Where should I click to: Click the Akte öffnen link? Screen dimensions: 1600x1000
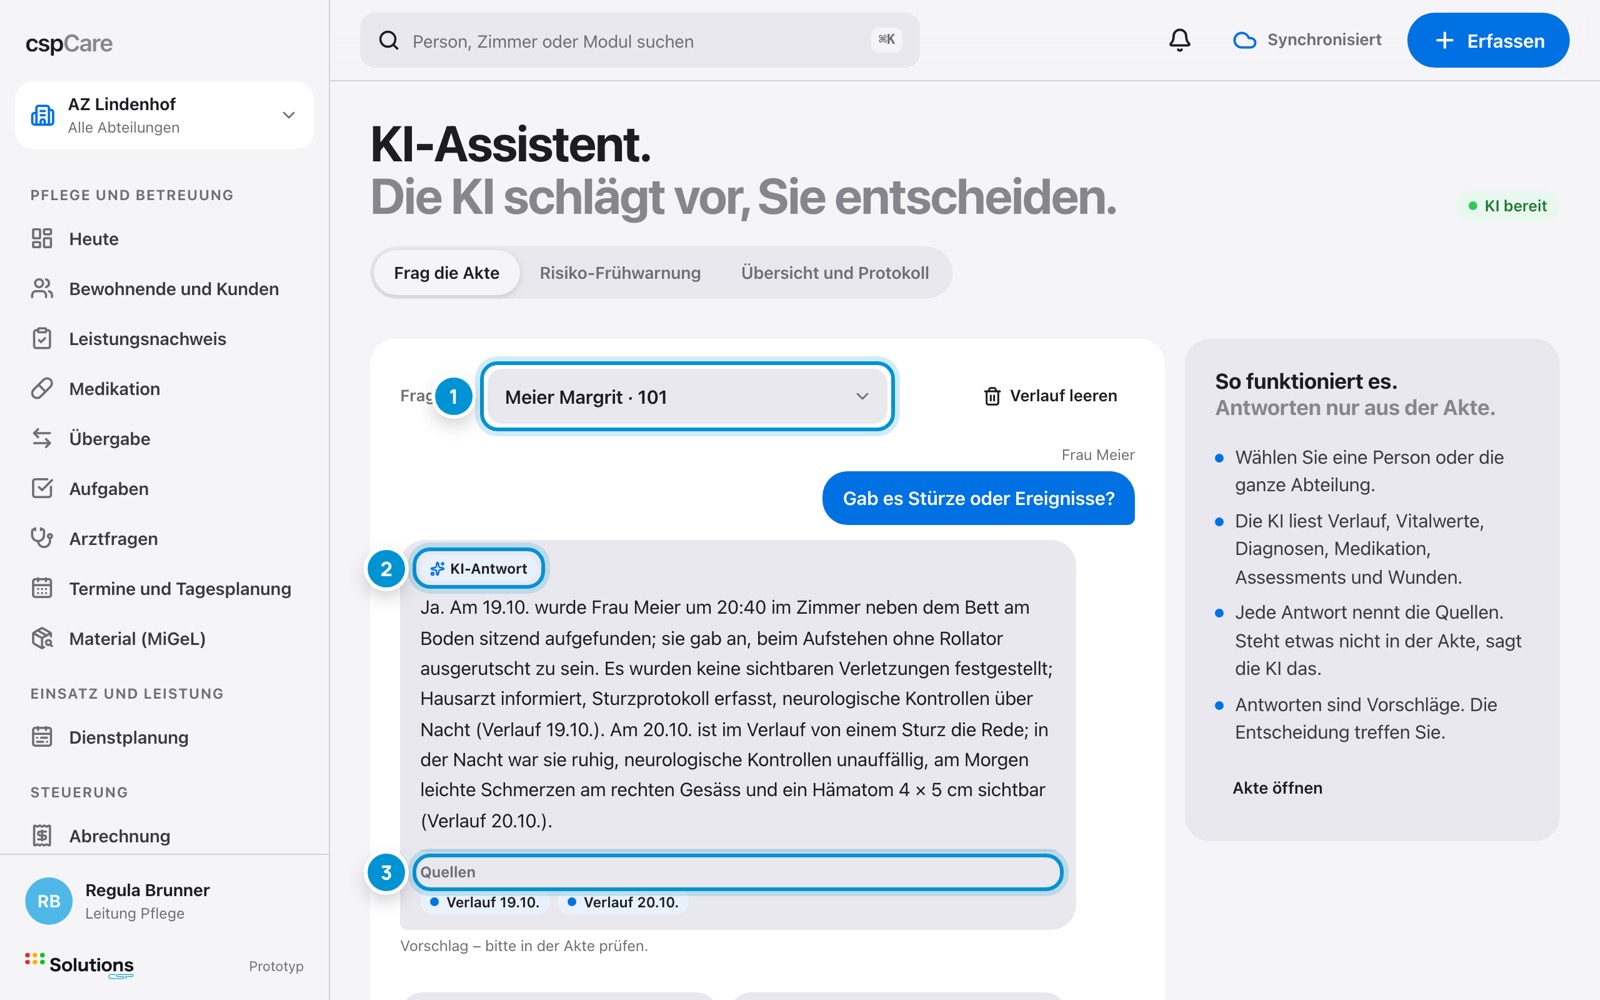pos(1277,788)
